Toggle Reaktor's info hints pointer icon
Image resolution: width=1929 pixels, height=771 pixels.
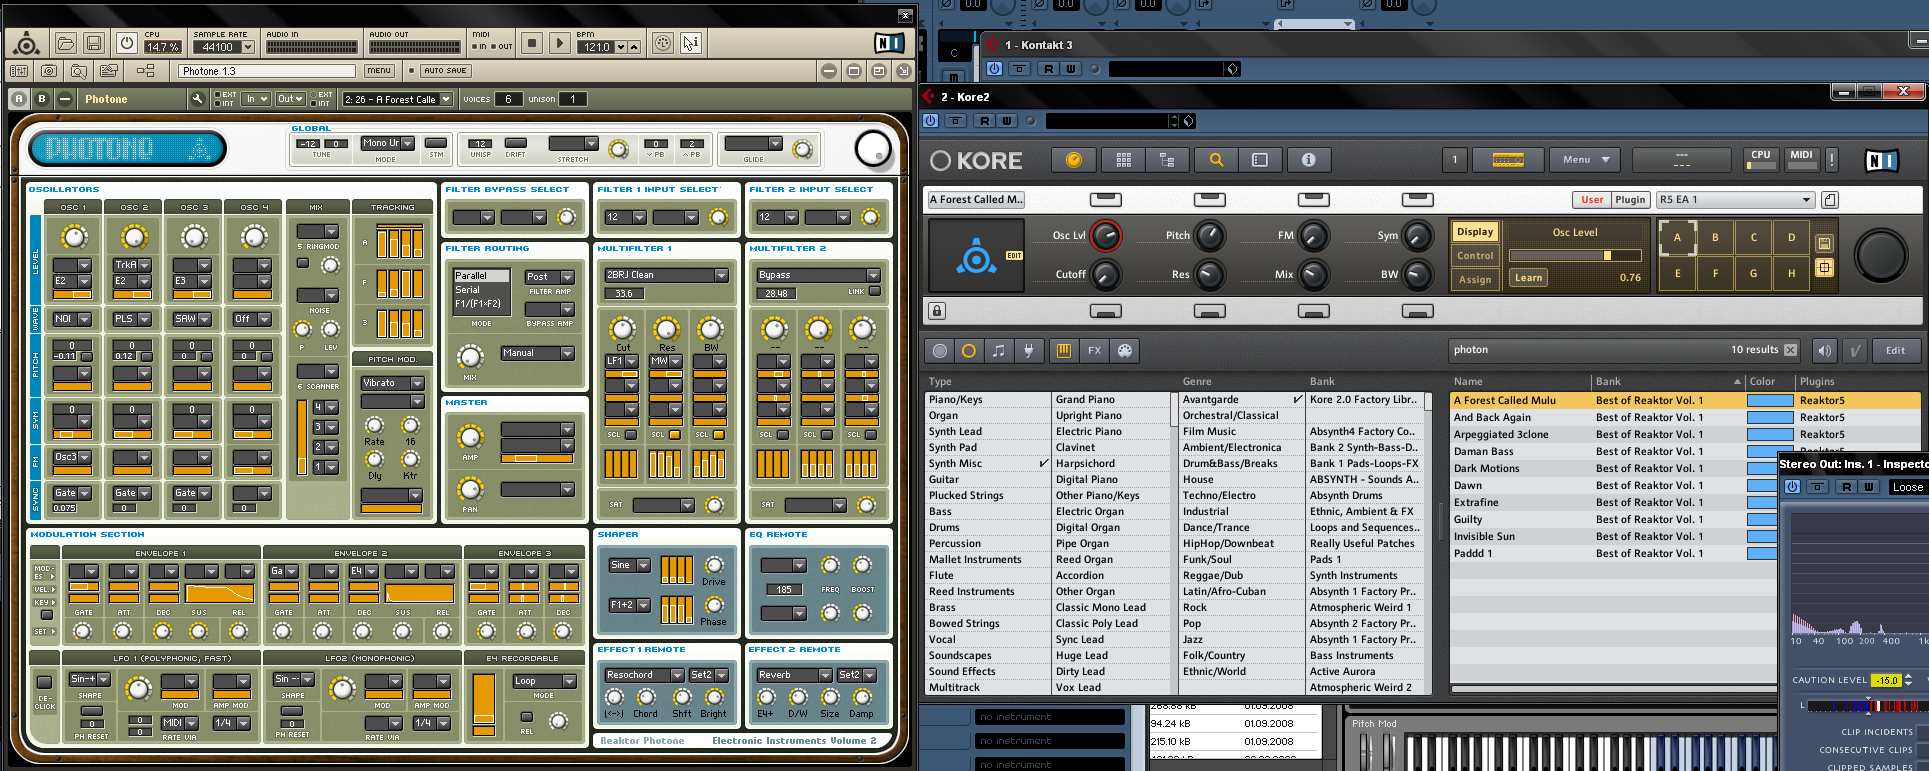coord(691,43)
